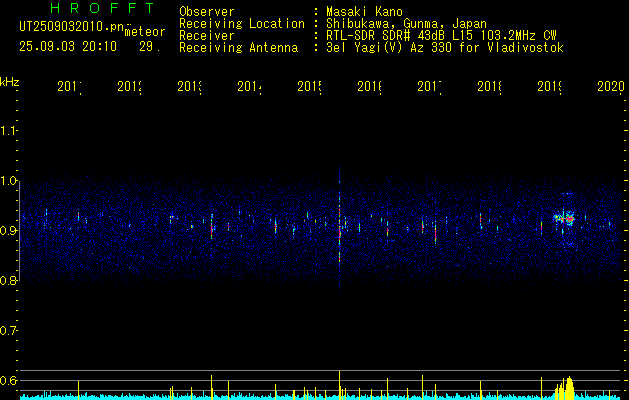Image resolution: width=629 pixels, height=400 pixels.
Task: Select receiver info RTL-SDR SDR# 43dB line
Action: 441,36
